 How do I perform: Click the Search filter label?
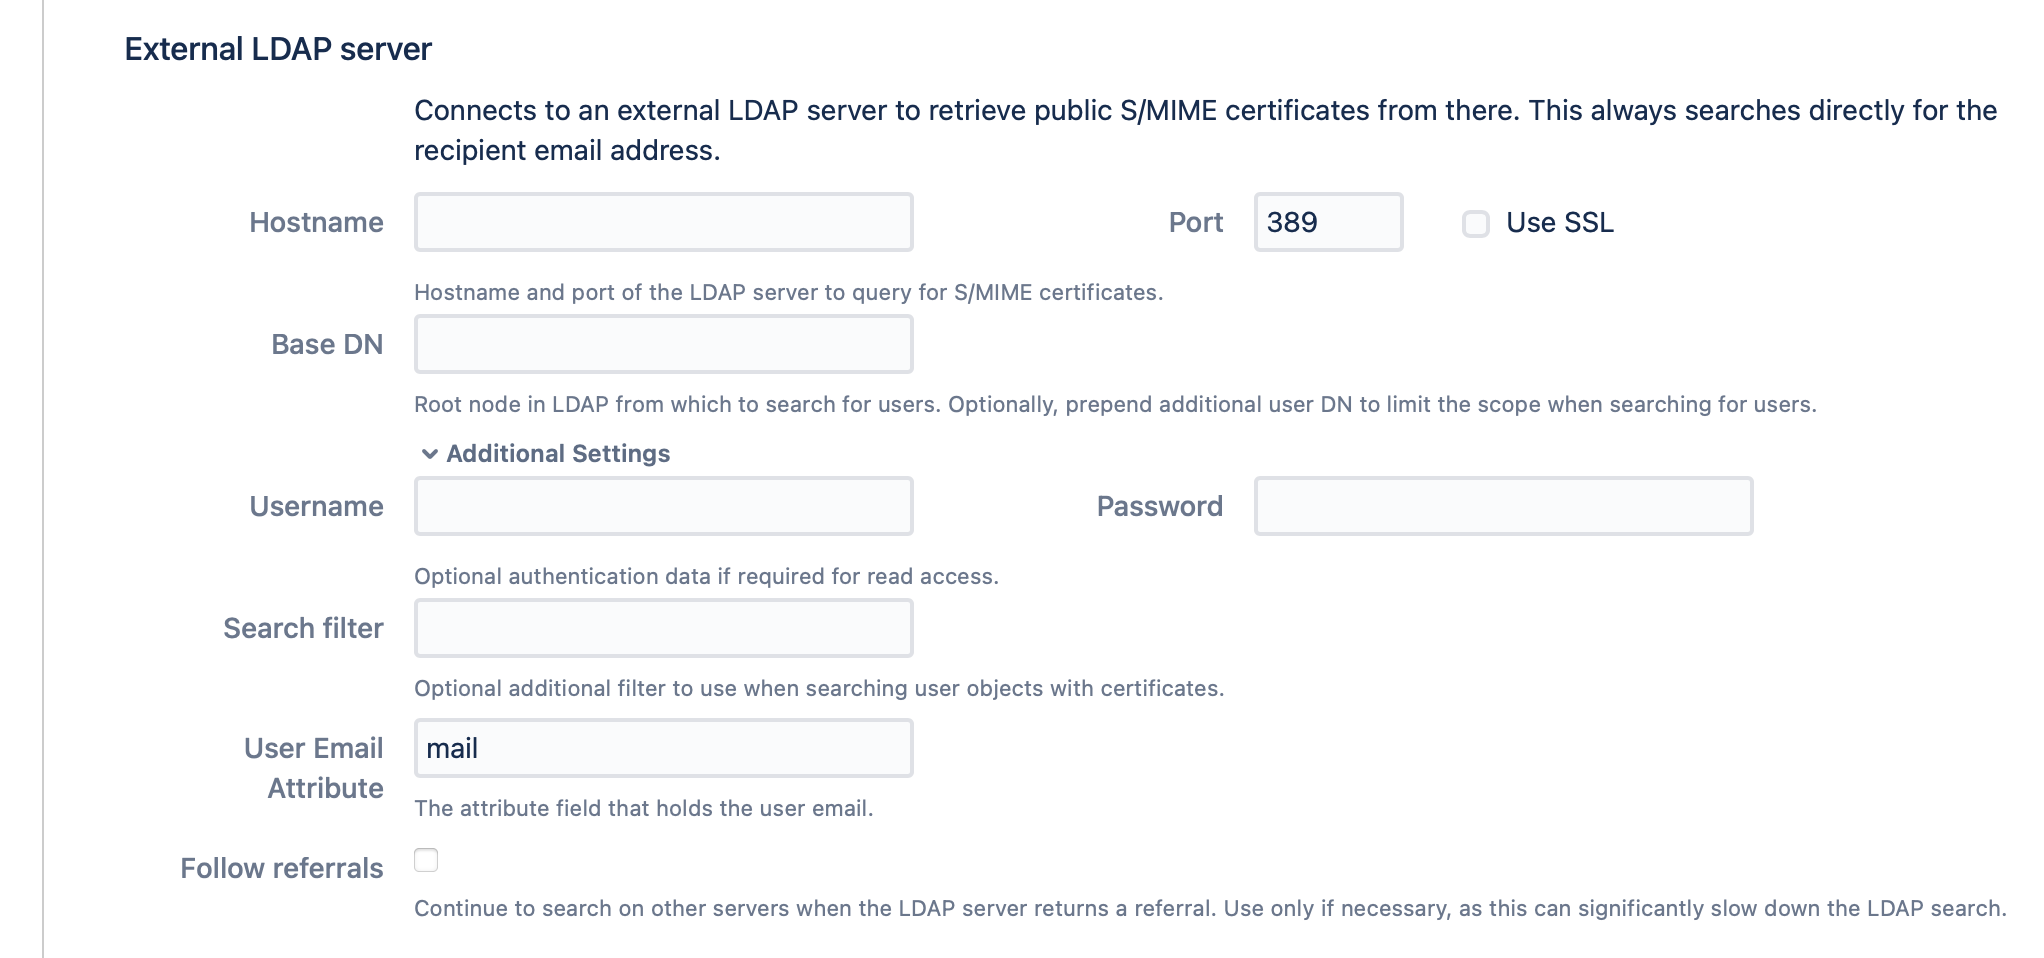point(303,628)
